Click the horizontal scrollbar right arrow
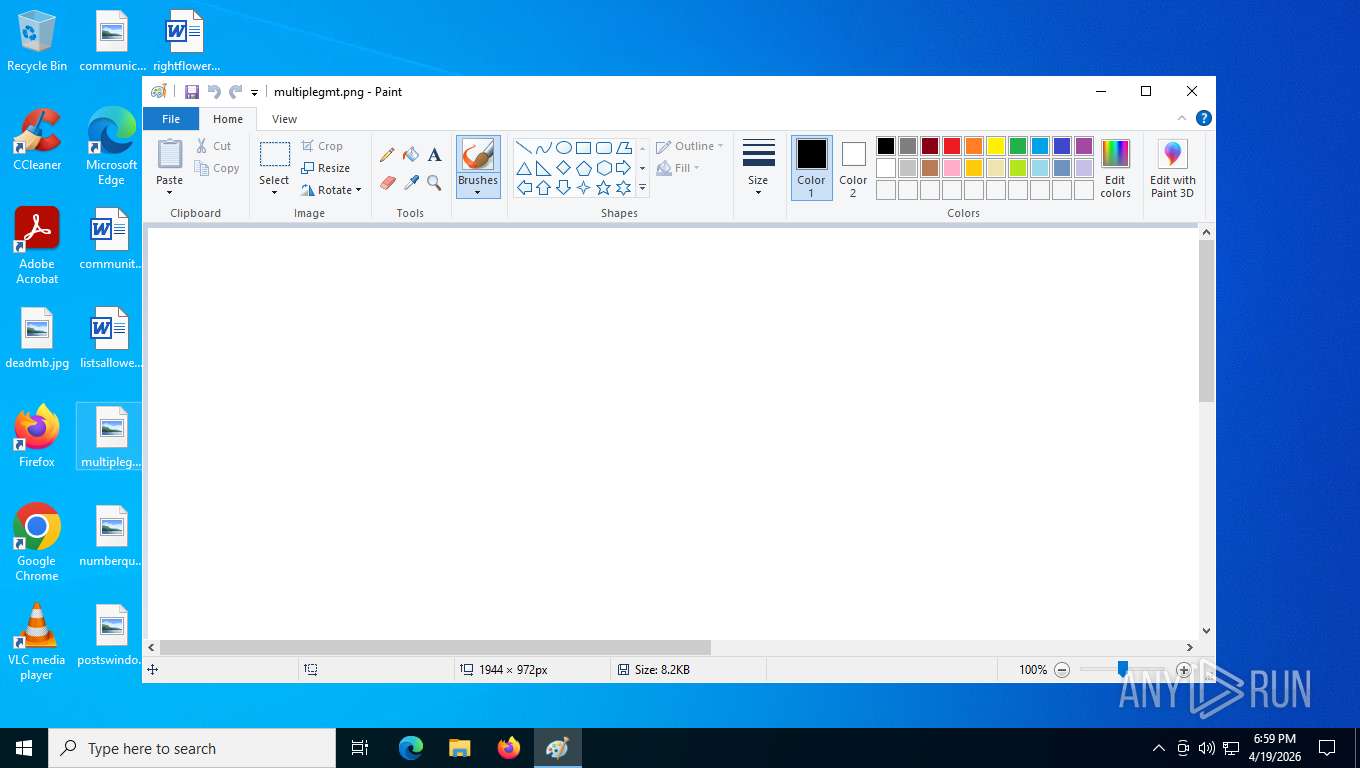1360x768 pixels. pyautogui.click(x=1190, y=647)
